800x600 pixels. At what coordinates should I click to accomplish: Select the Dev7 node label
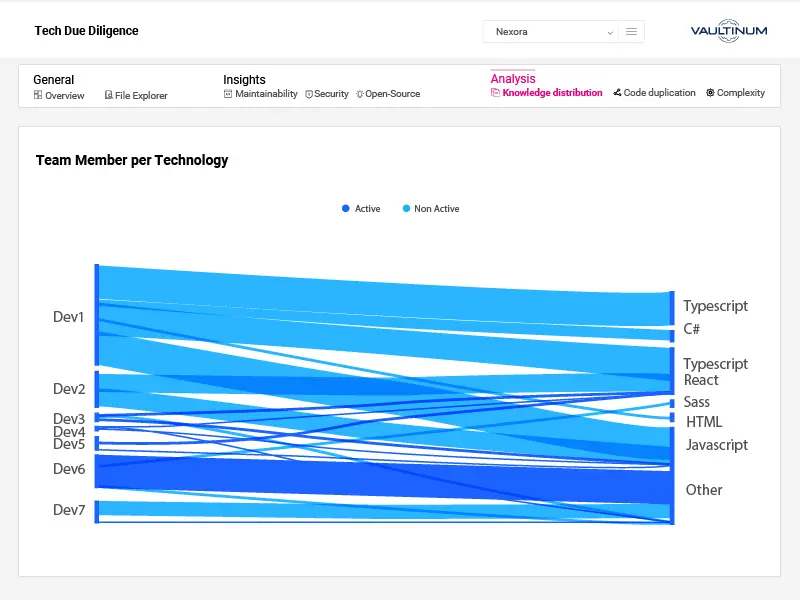point(69,510)
